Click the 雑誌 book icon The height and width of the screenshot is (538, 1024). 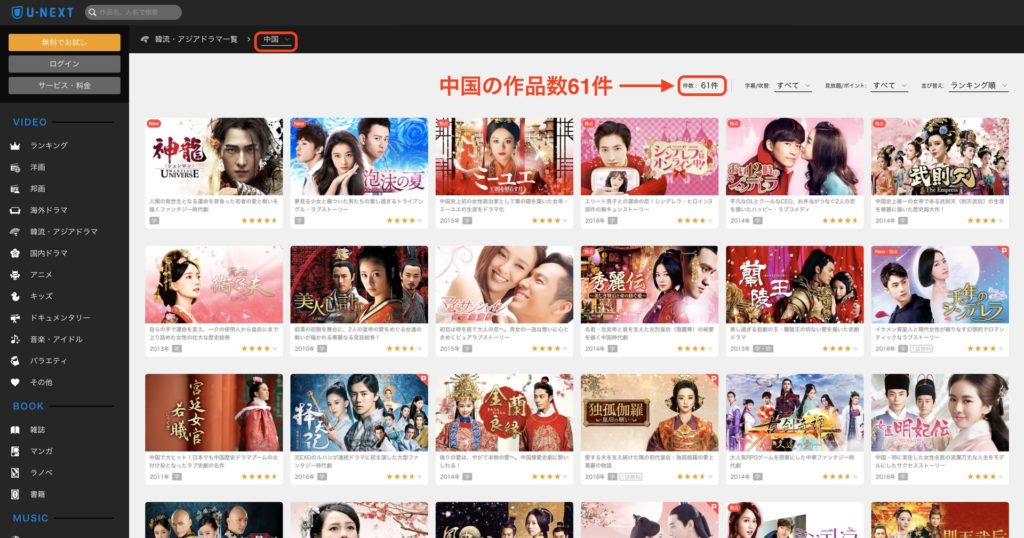pyautogui.click(x=15, y=430)
